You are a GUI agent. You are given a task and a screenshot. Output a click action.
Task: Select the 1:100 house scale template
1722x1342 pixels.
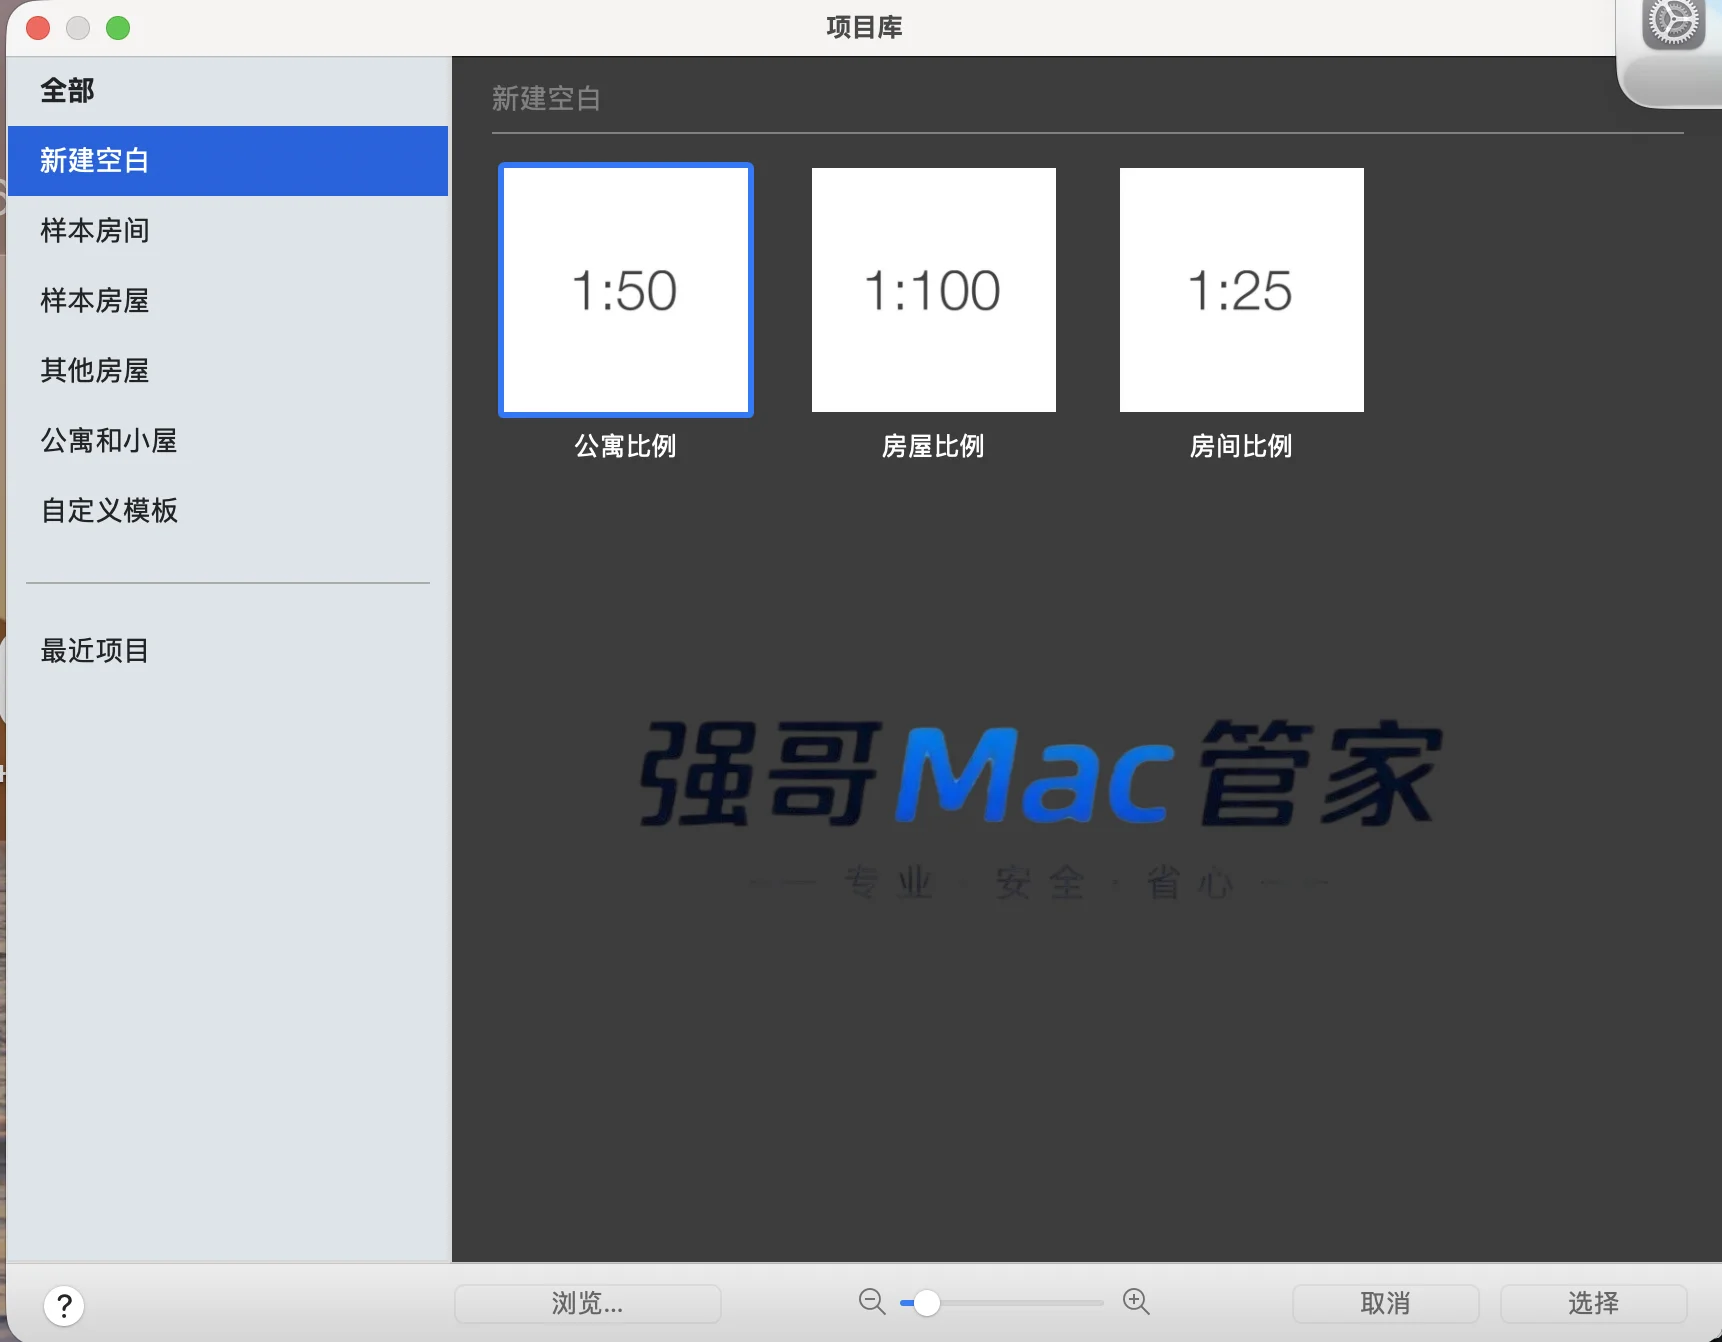point(934,290)
